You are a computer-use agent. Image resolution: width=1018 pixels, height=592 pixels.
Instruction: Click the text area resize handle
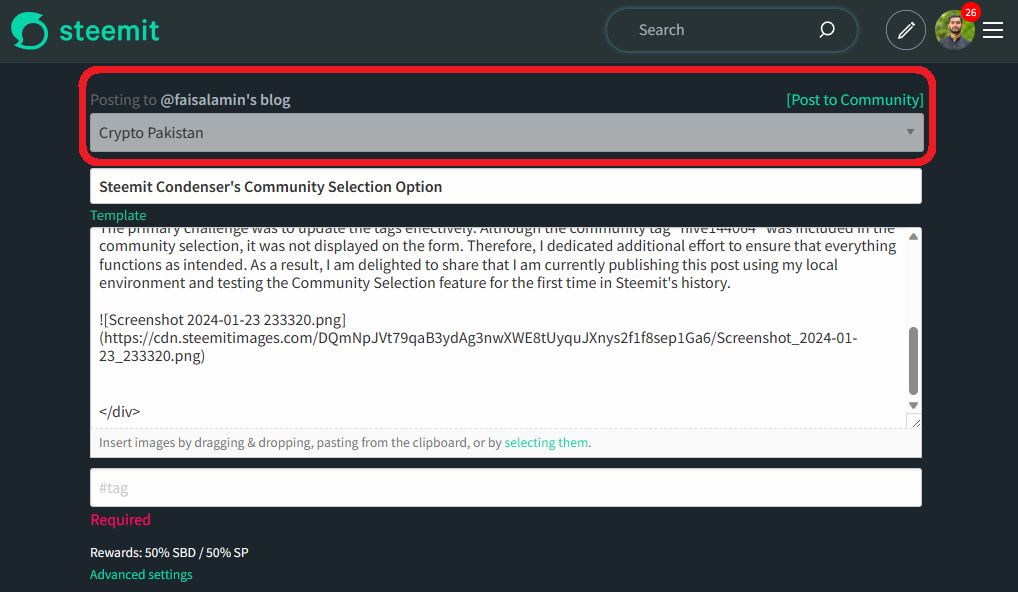915,423
